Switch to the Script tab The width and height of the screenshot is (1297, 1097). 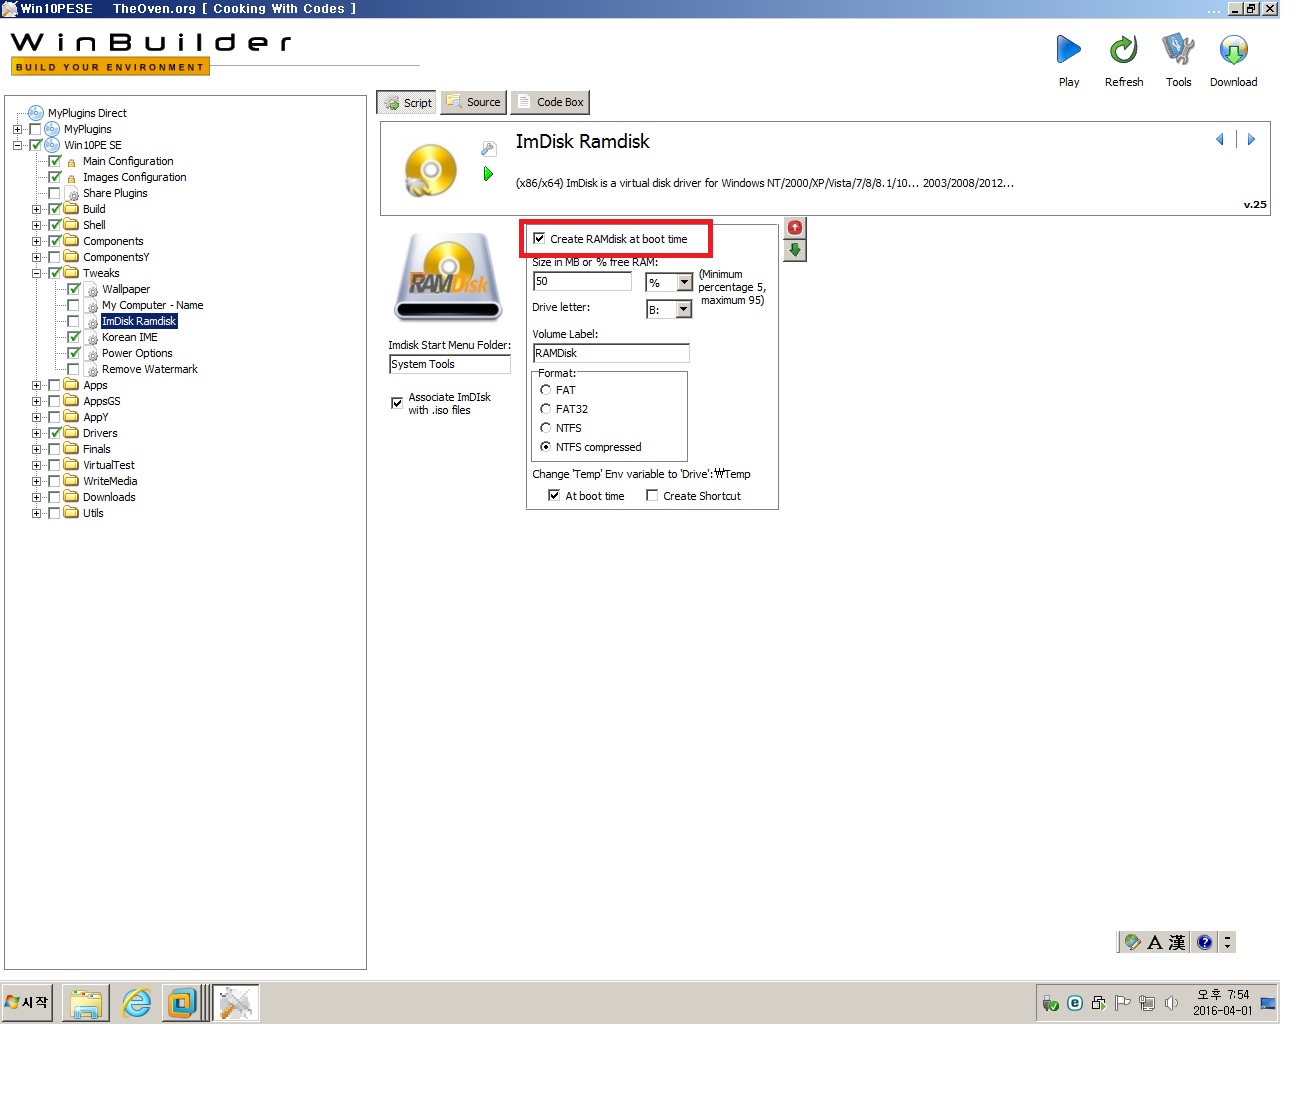pyautogui.click(x=407, y=102)
